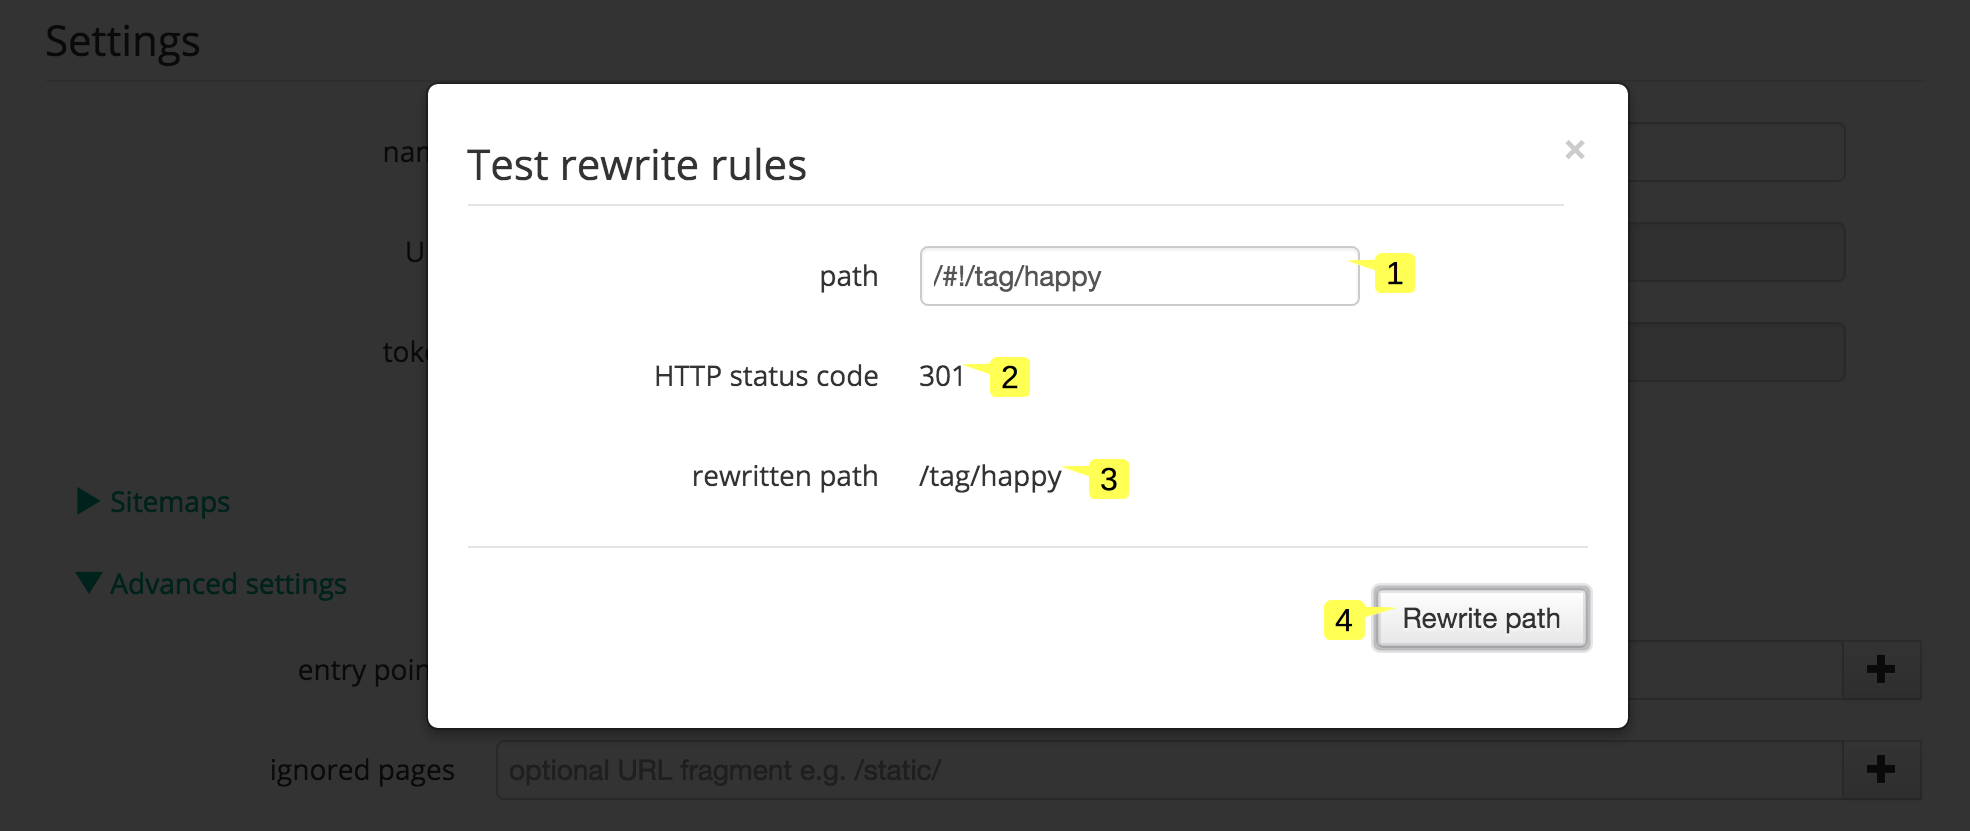Screen dimensions: 1970x831
Task: Click the Test rewrite rules heading
Action: click(x=637, y=165)
